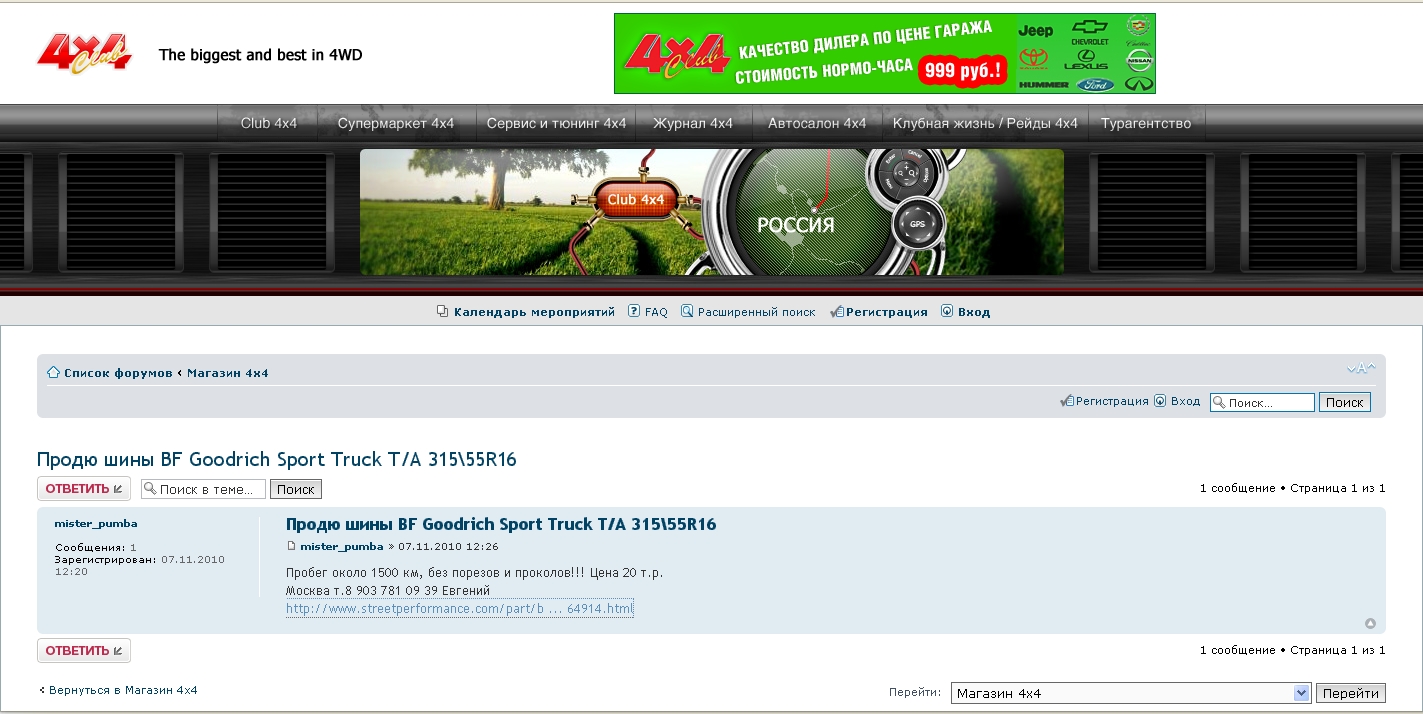This screenshot has height=714, width=1423.
Task: Click the GPS round button in banner
Action: click(x=917, y=224)
